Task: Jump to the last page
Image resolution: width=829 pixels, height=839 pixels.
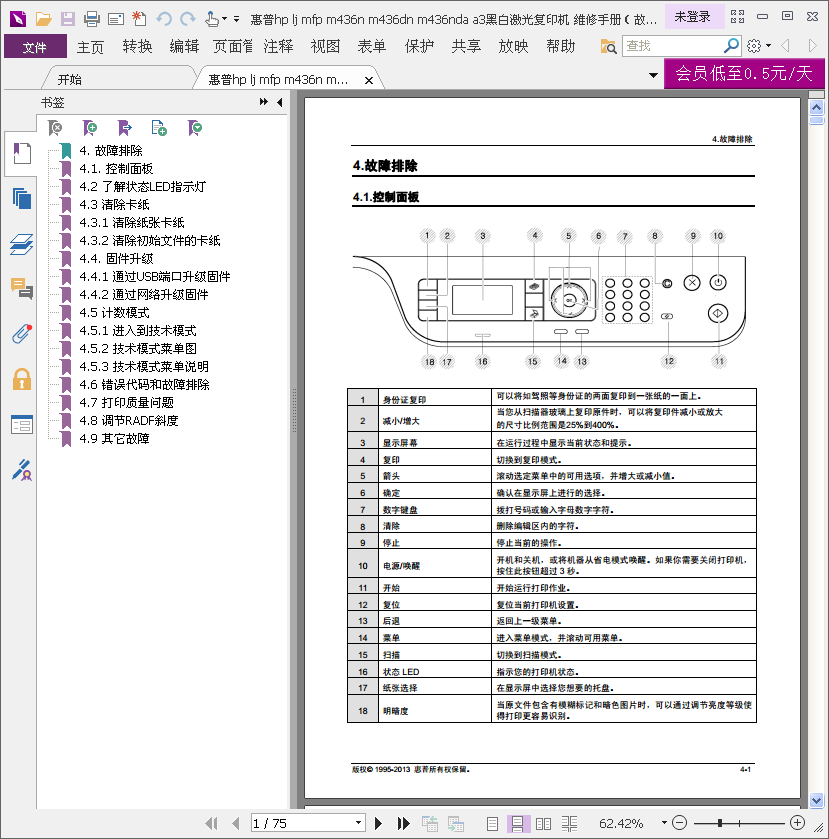Action: pos(403,823)
